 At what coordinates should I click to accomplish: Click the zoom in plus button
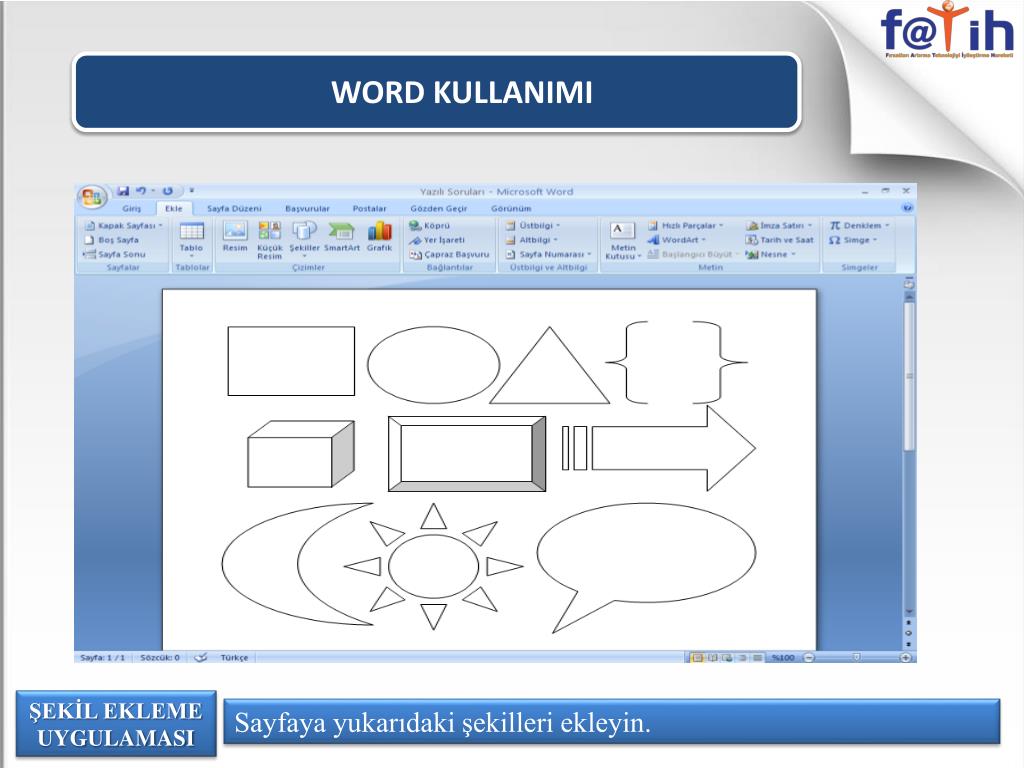click(906, 658)
